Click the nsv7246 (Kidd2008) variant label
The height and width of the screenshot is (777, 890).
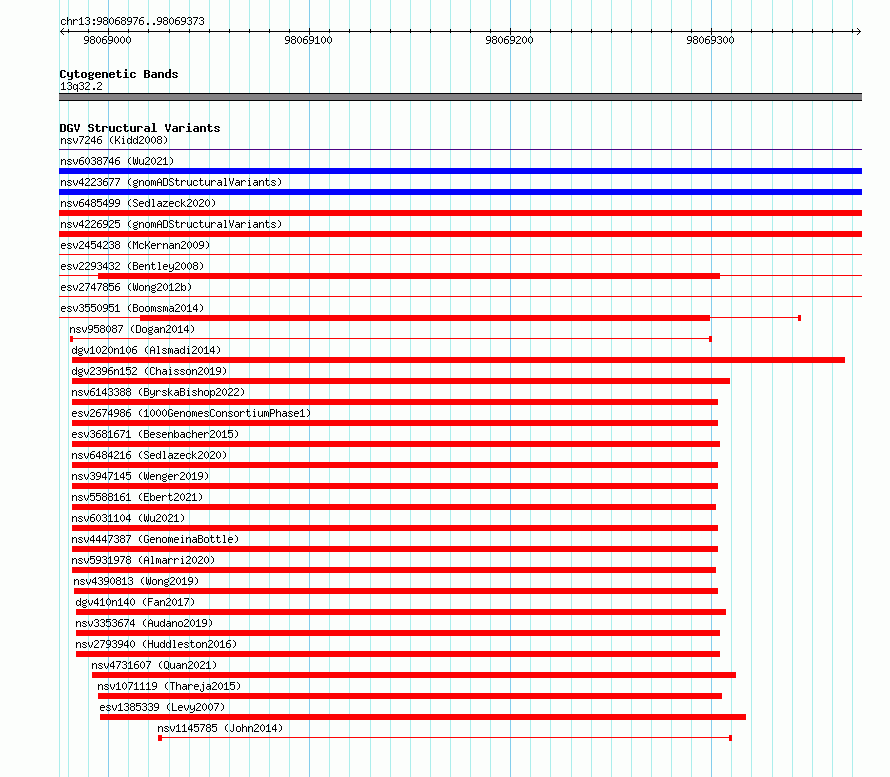114,140
